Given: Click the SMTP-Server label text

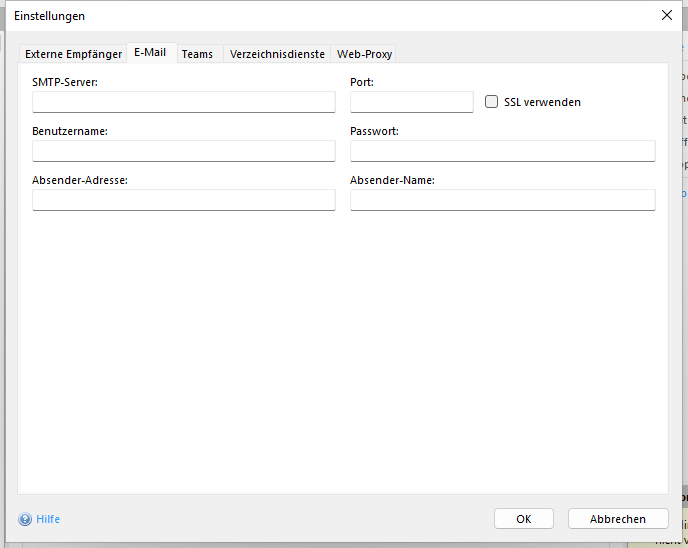Looking at the screenshot, I should (x=65, y=81).
